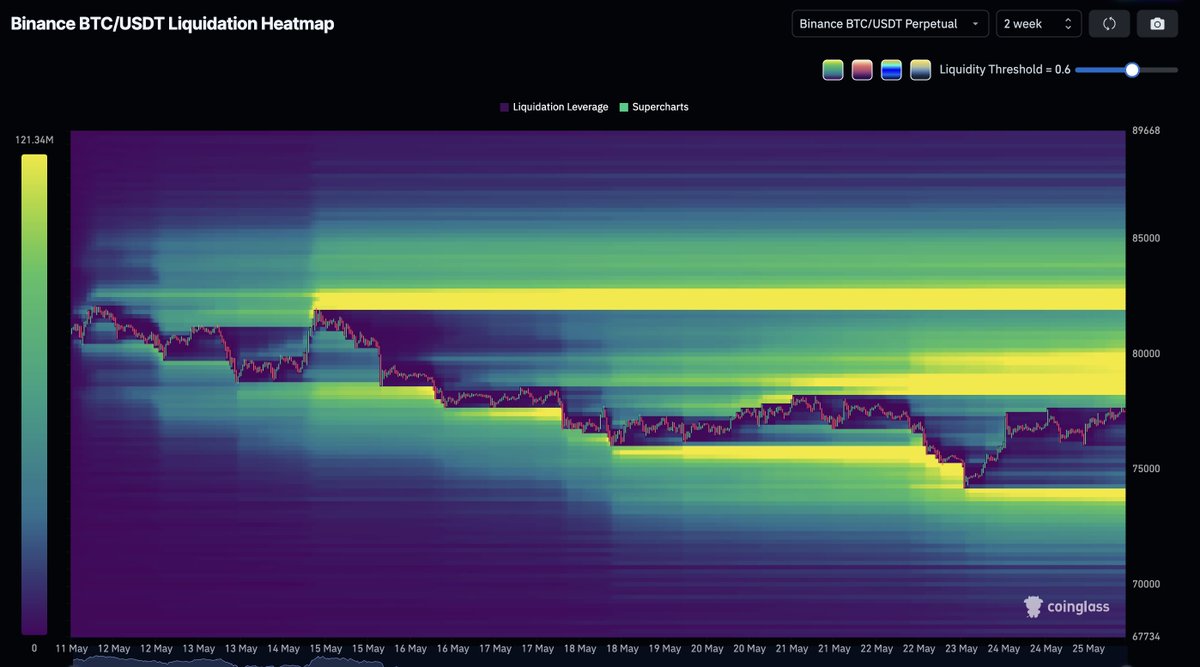Click the 85000 price axis label
1200x667 pixels.
(1146, 238)
